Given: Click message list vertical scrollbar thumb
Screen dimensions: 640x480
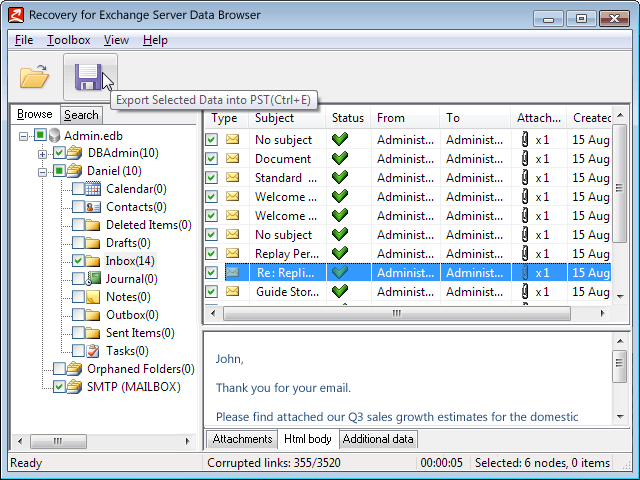Looking at the screenshot, I should coord(620,184).
